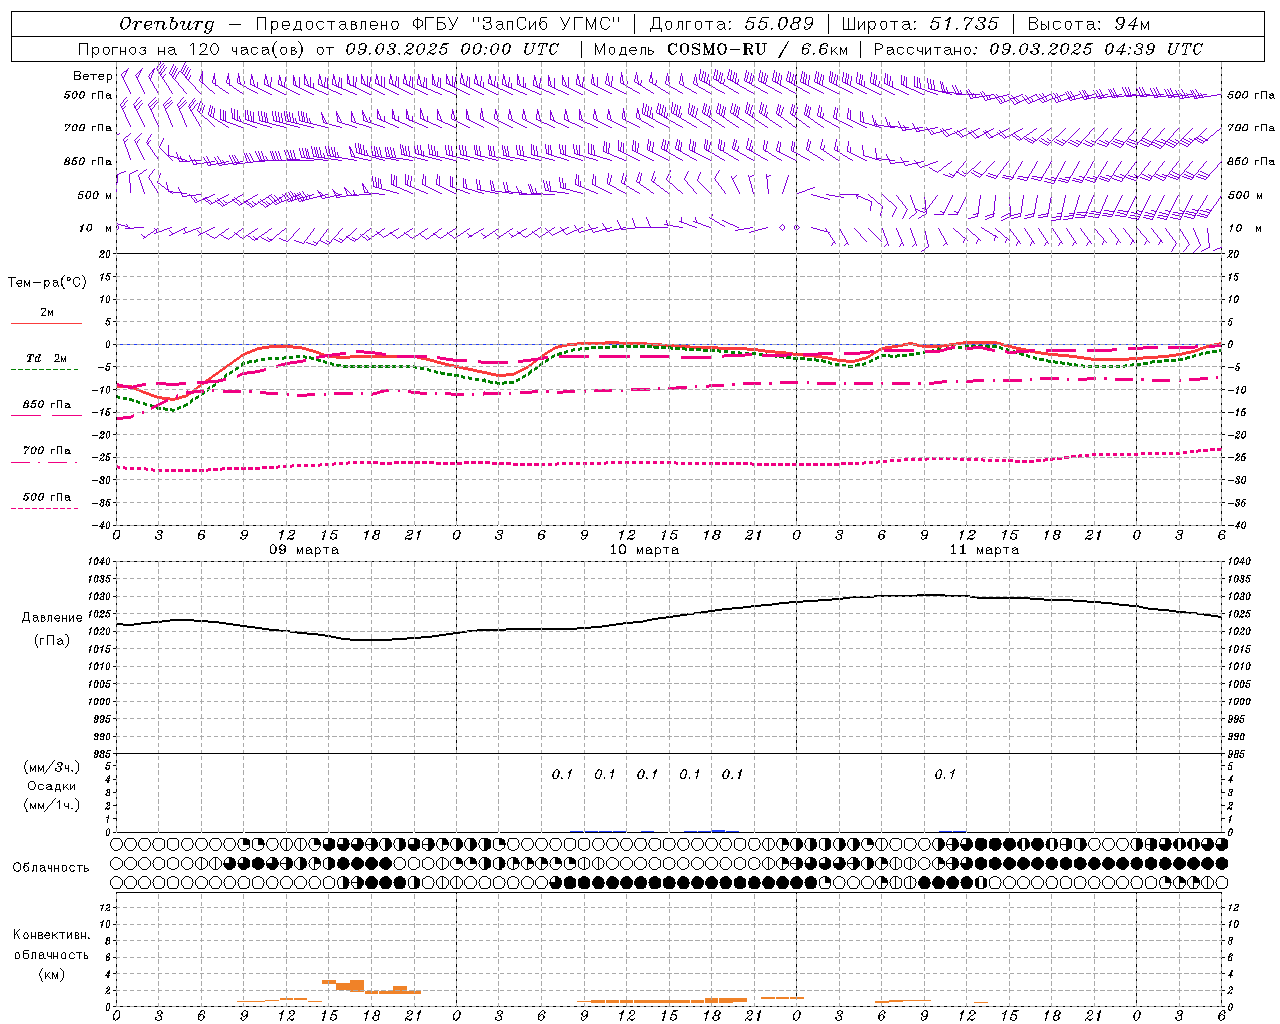Click the 09 марта date label
Screen dimensions: 1280x1024
[304, 550]
